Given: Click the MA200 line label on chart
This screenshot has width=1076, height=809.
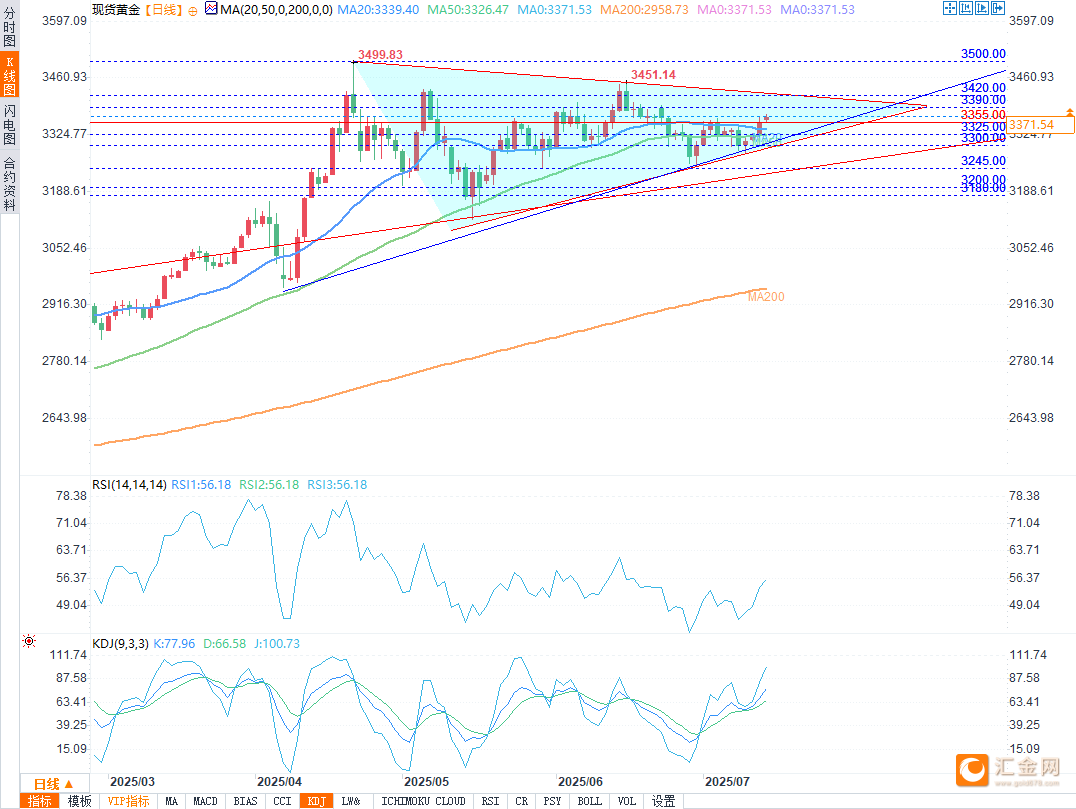Looking at the screenshot, I should [766, 296].
